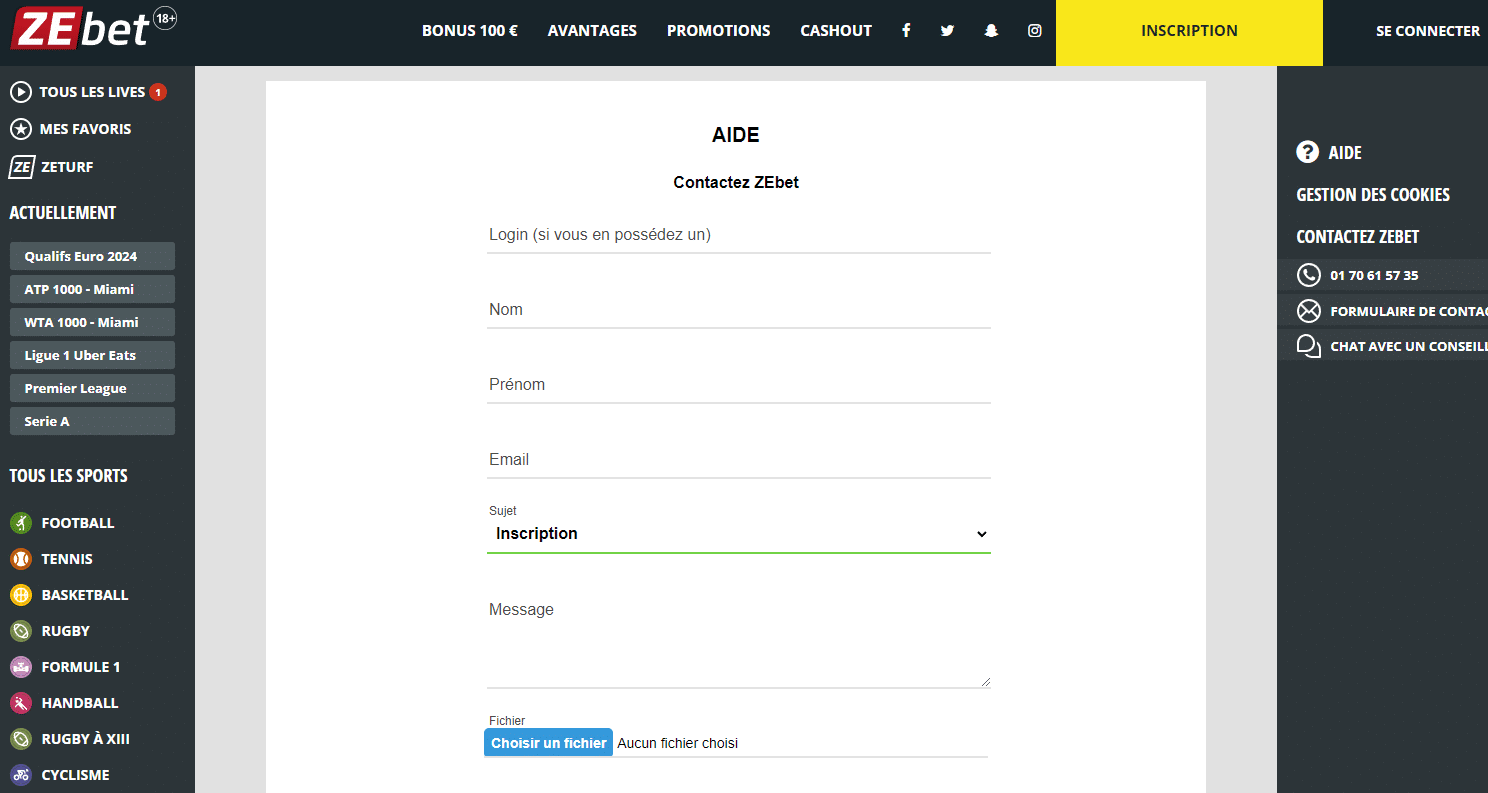
Task: Open Qualifs Euro 2024 shortcut
Action: [92, 256]
